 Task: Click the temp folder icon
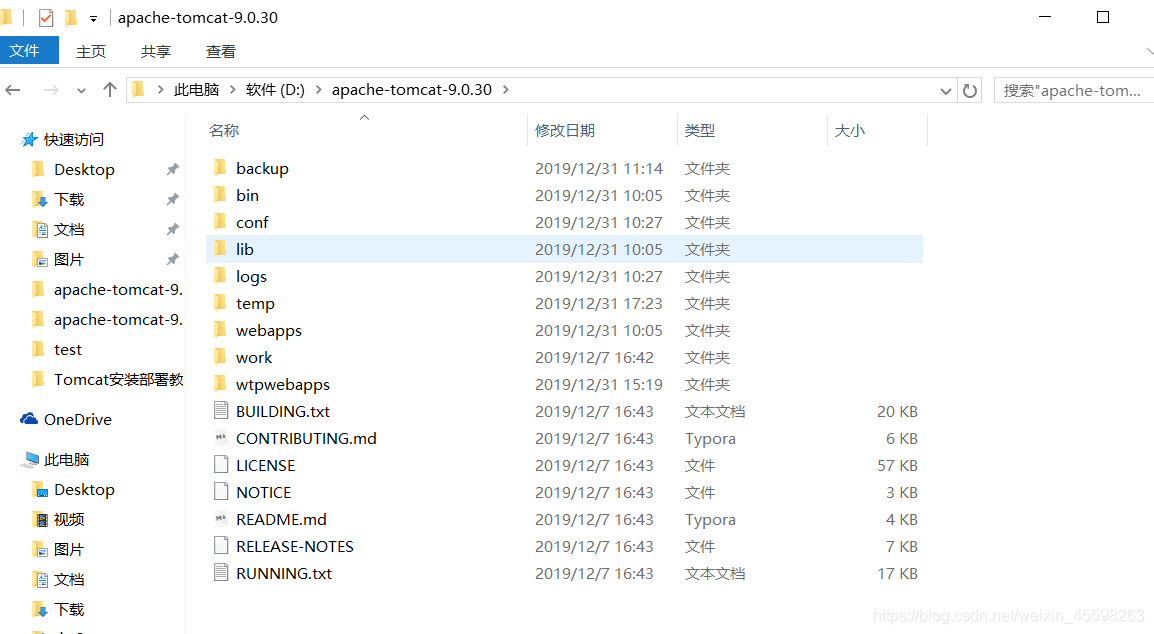coord(220,303)
